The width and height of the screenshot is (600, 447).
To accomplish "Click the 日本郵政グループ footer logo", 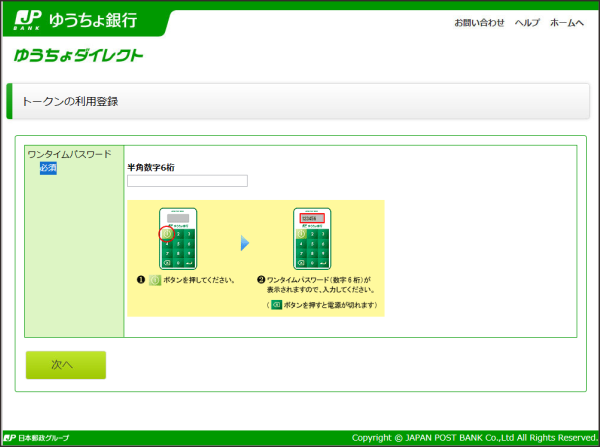I will (36, 438).
